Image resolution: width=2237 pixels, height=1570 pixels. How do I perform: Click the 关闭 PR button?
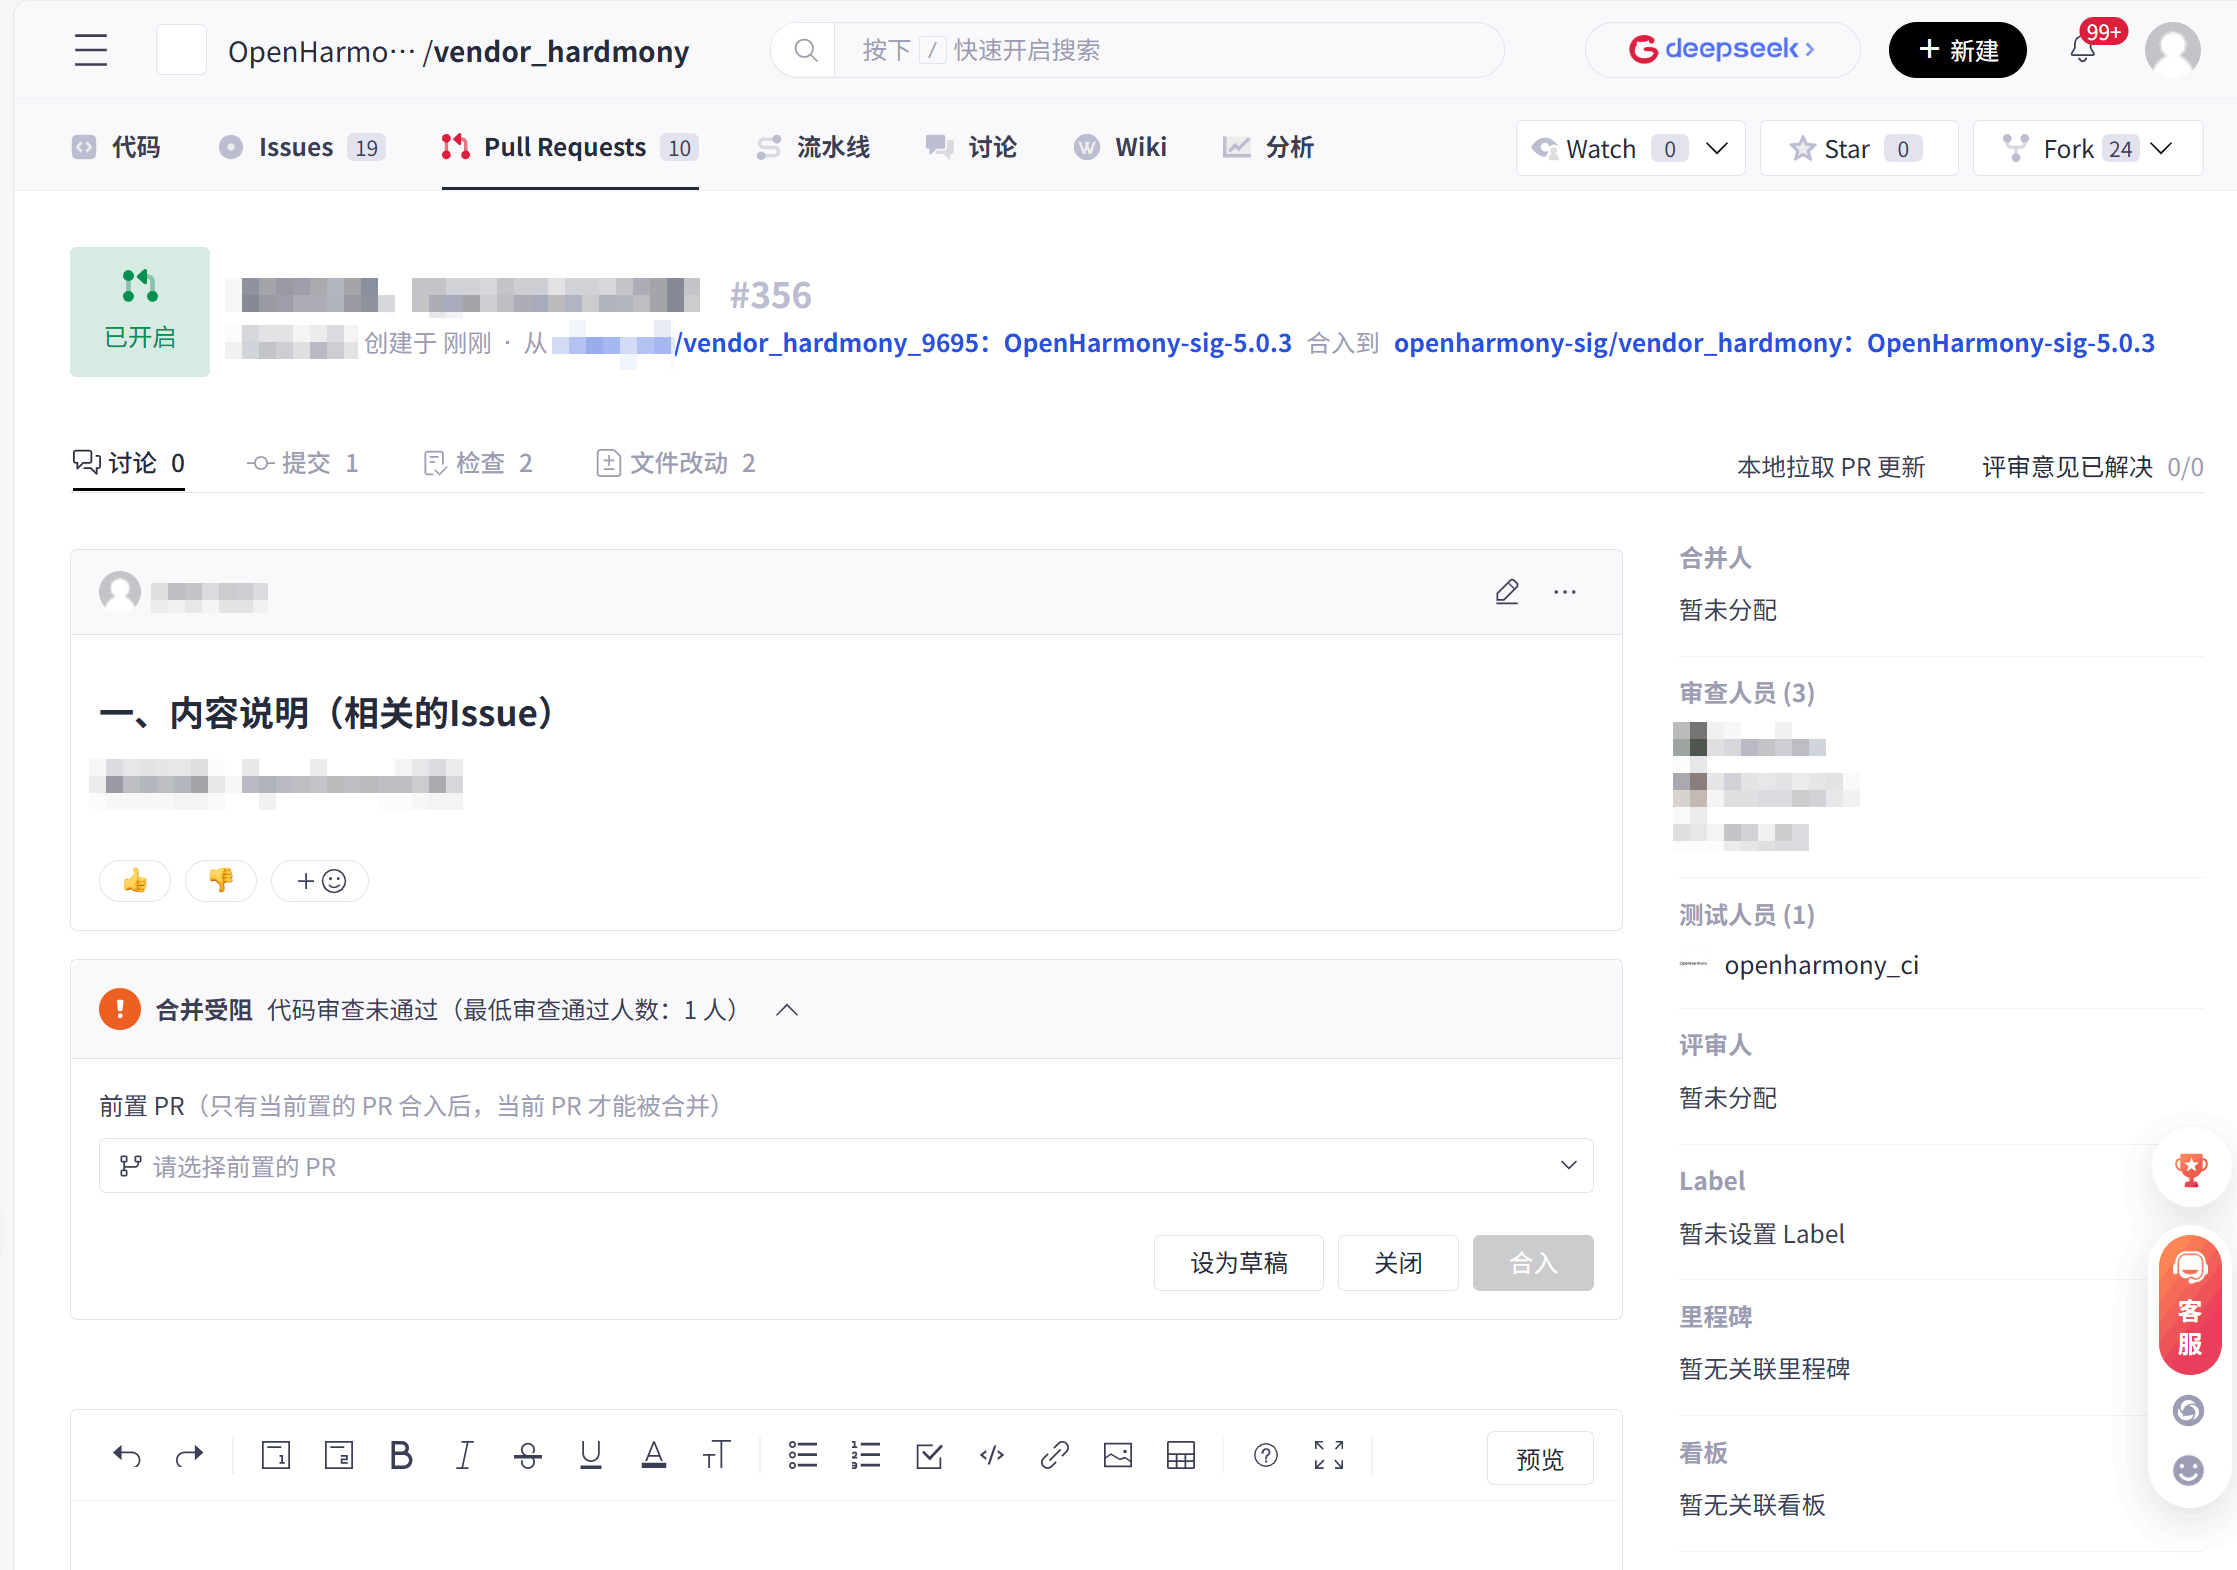(1398, 1263)
